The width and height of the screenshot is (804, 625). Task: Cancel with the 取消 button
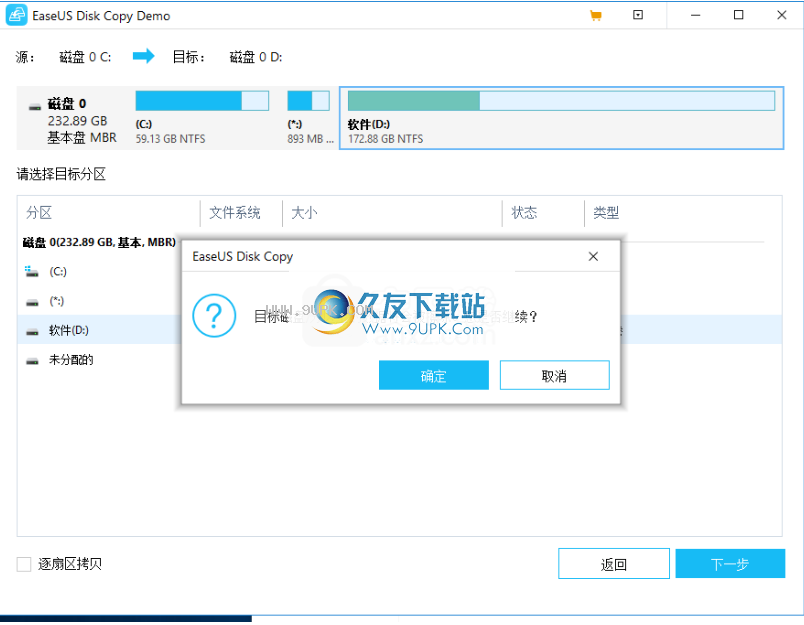554,375
